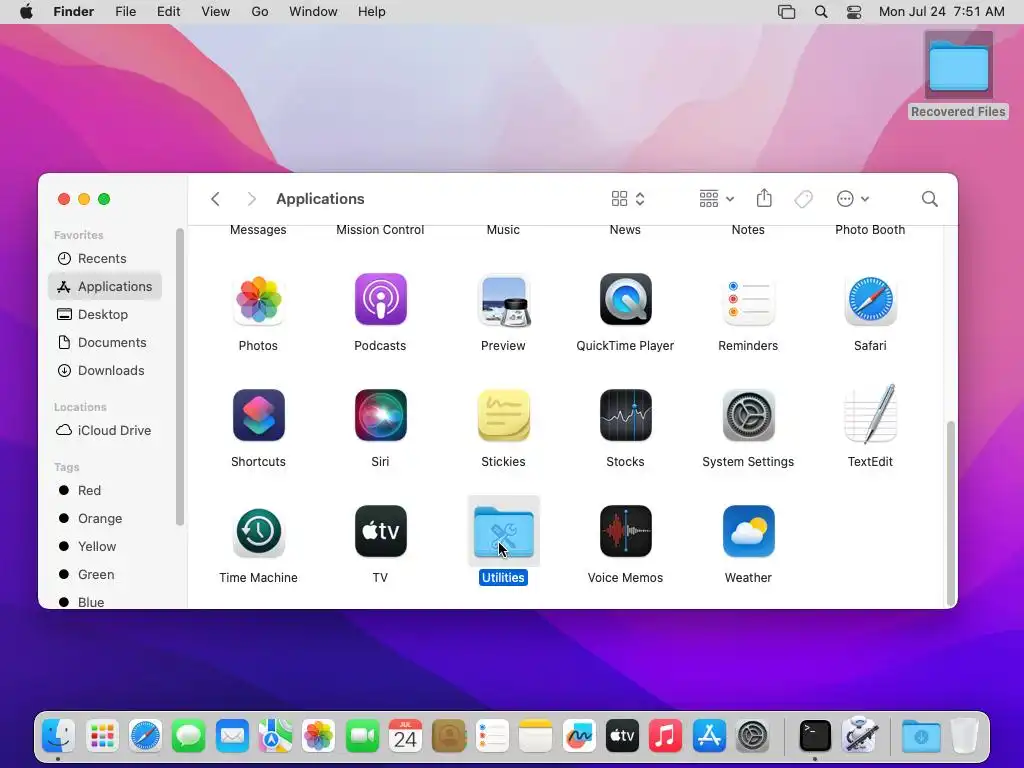
Task: Select the Green tag in sidebar
Action: pos(104,575)
